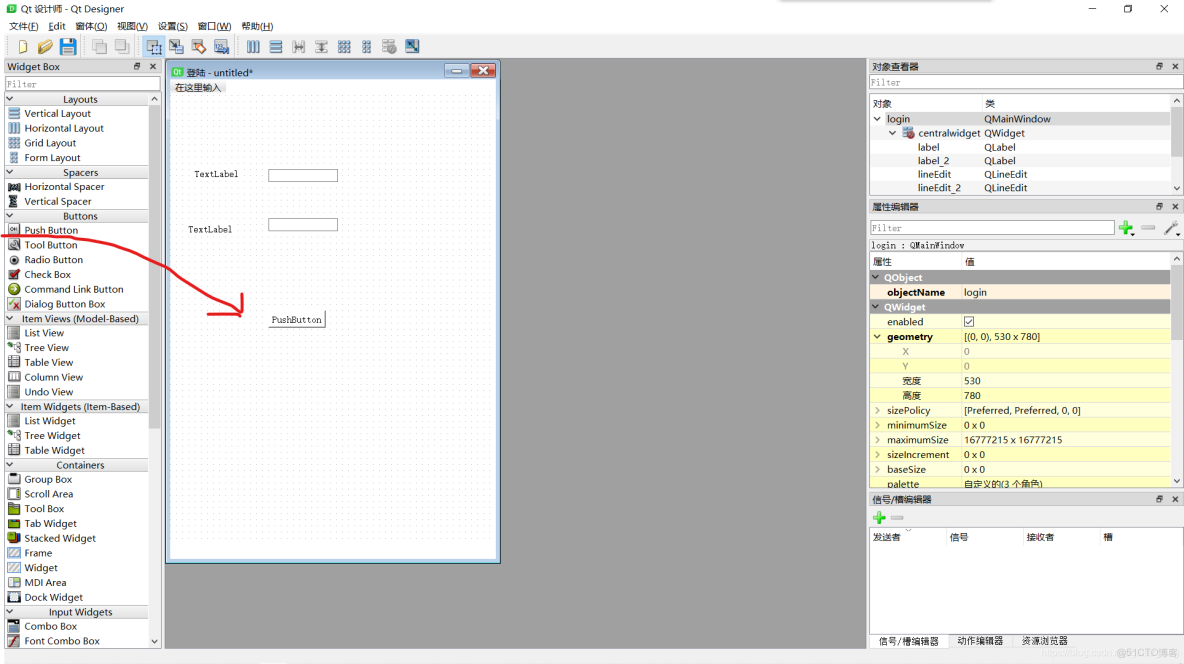Open the 窗体 menu
The height and width of the screenshot is (664, 1184).
pyautogui.click(x=89, y=26)
